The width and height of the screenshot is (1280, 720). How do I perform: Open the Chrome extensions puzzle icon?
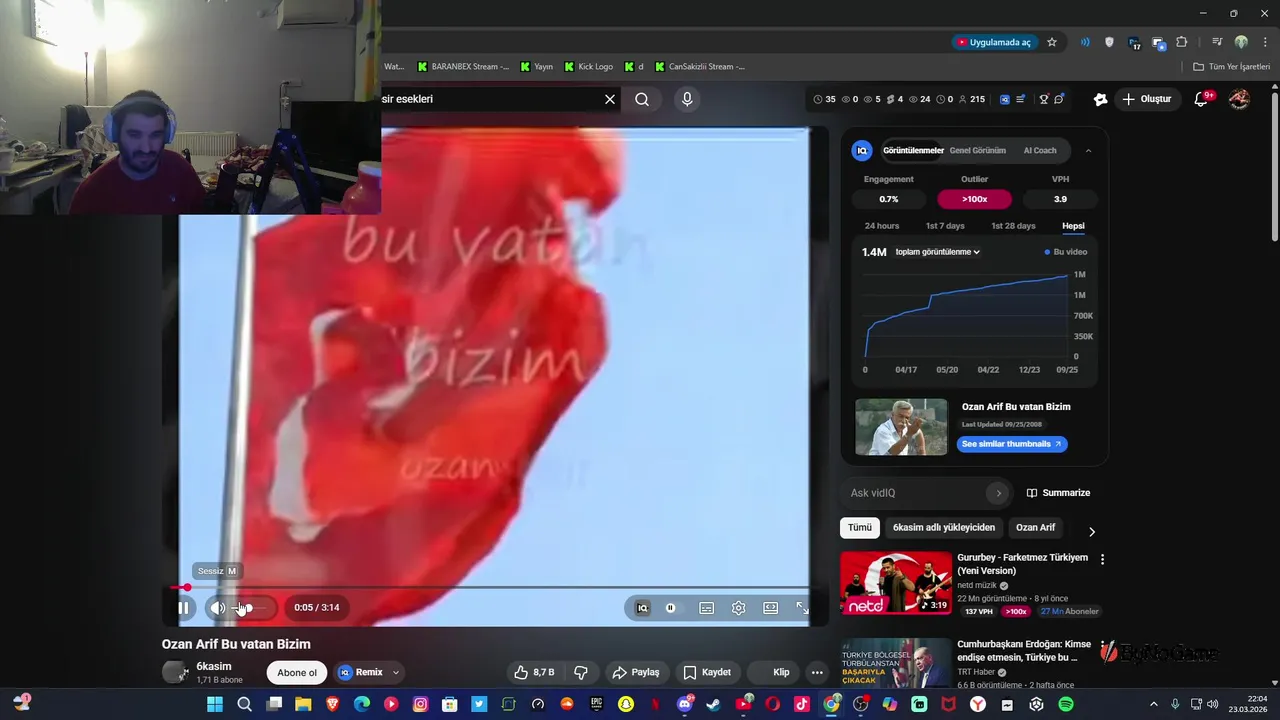point(1182,42)
